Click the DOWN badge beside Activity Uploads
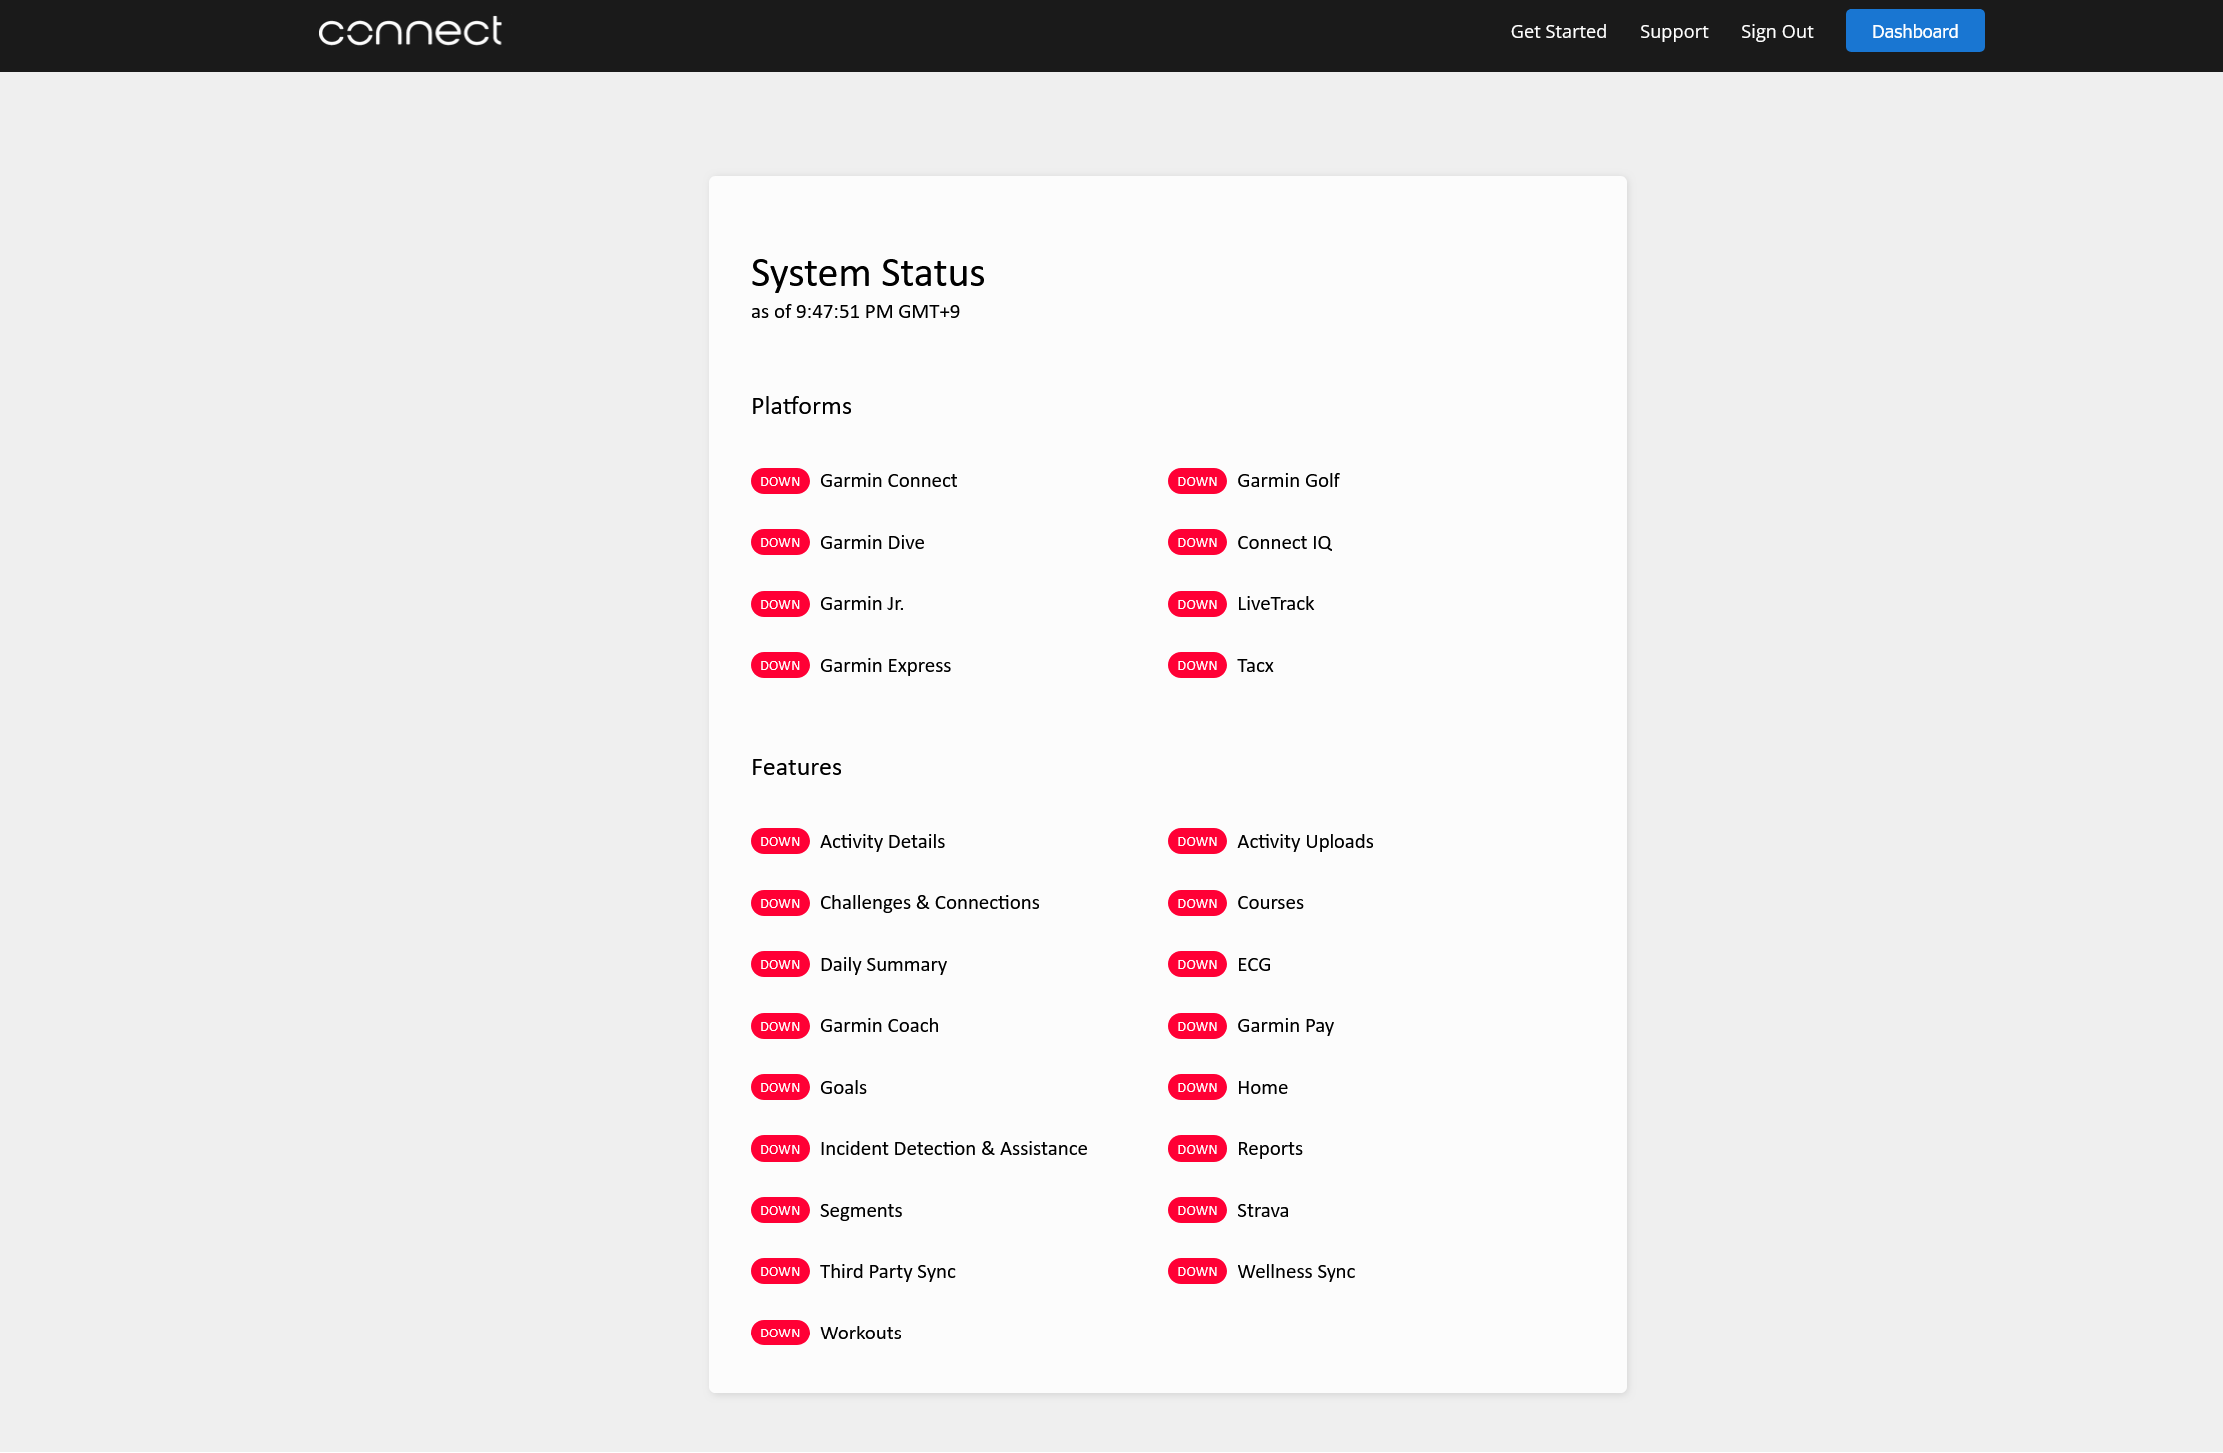The height and width of the screenshot is (1453, 2223). (x=1197, y=841)
